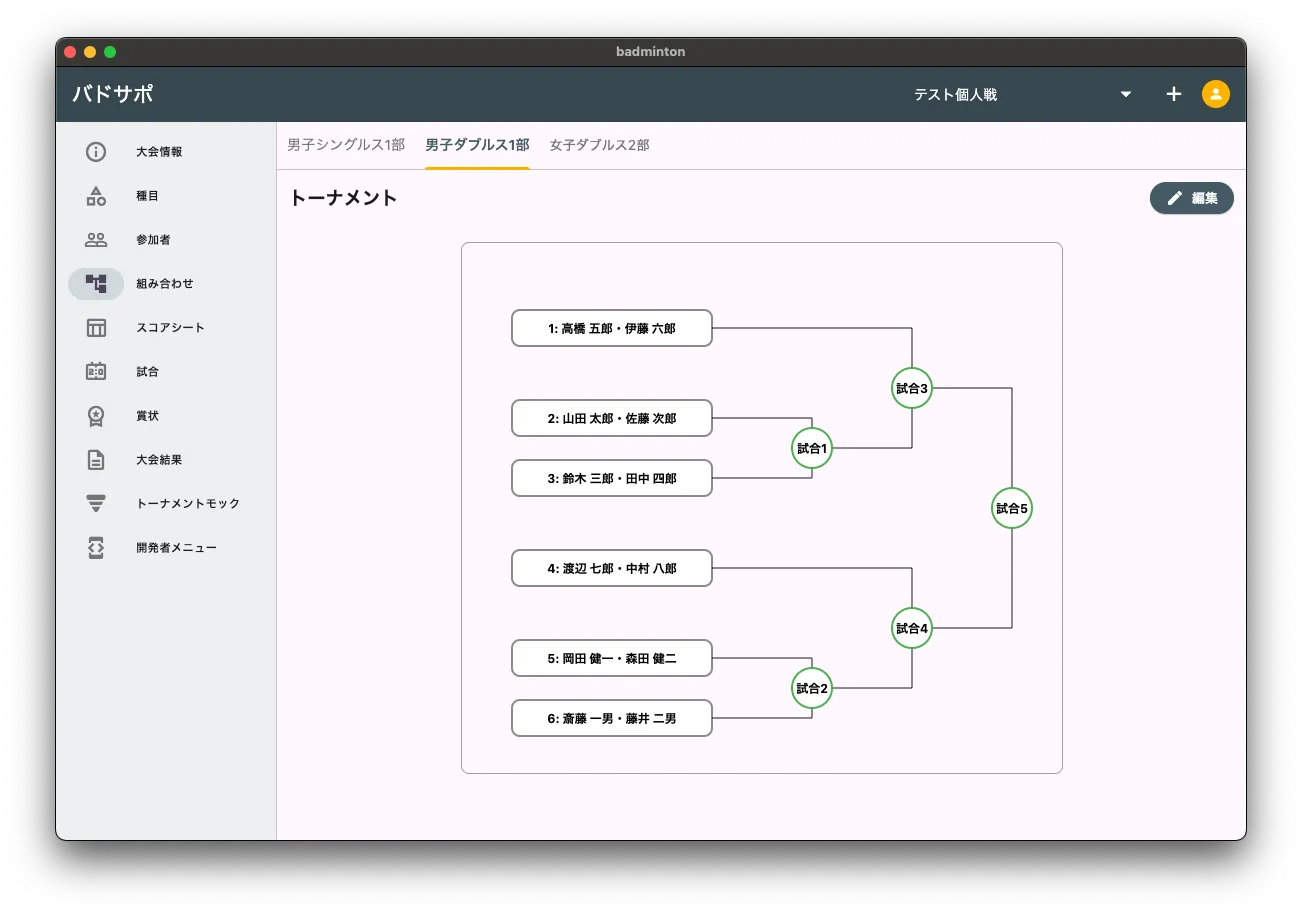Screen dimensions: 1302x914
Task: Open the yellow user account avatar
Action: point(1216,94)
